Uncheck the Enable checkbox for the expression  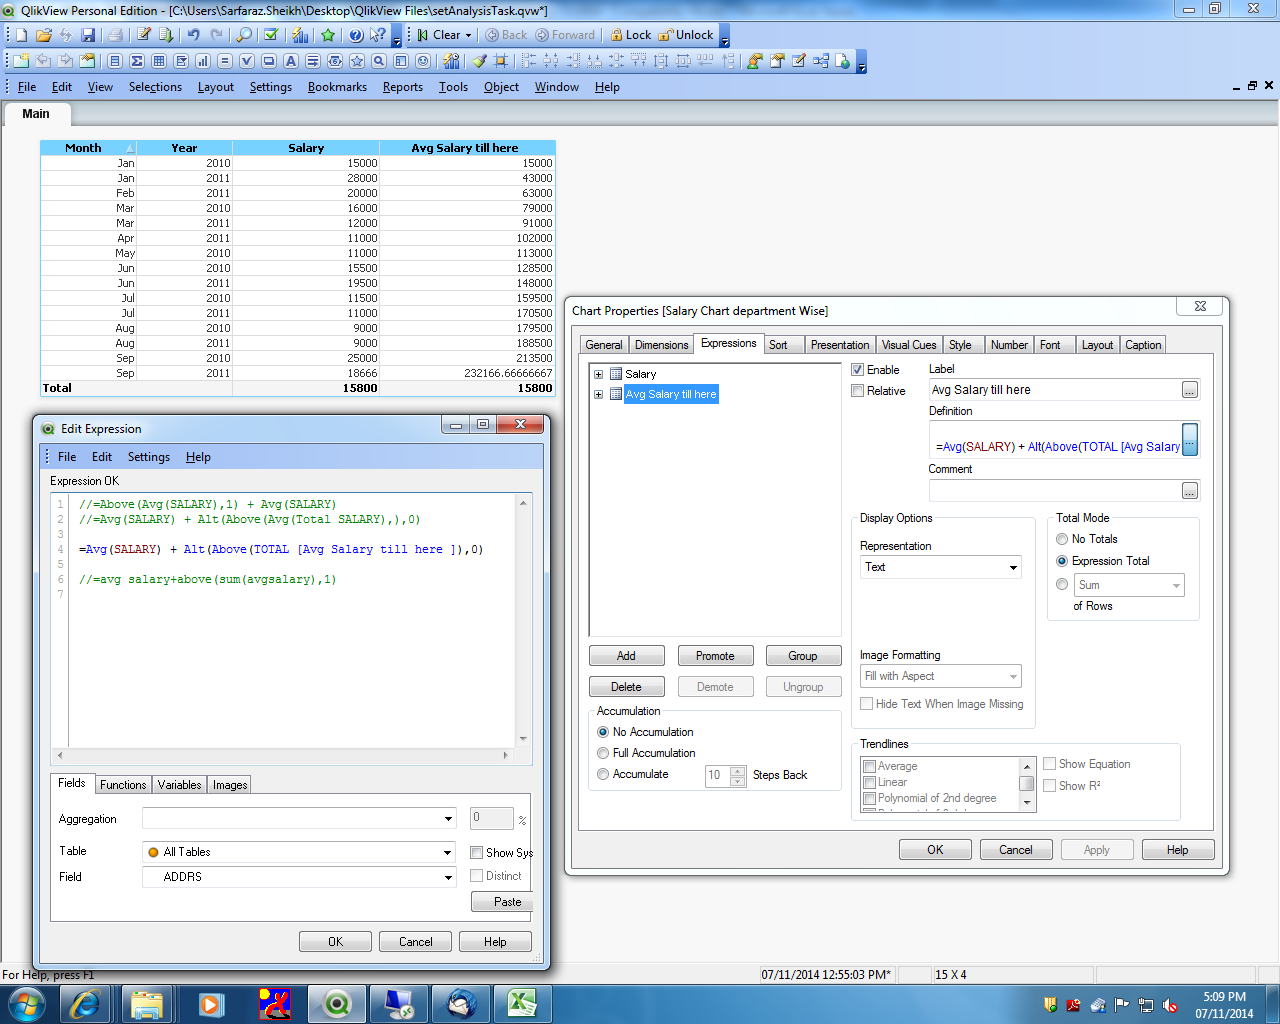click(x=857, y=370)
